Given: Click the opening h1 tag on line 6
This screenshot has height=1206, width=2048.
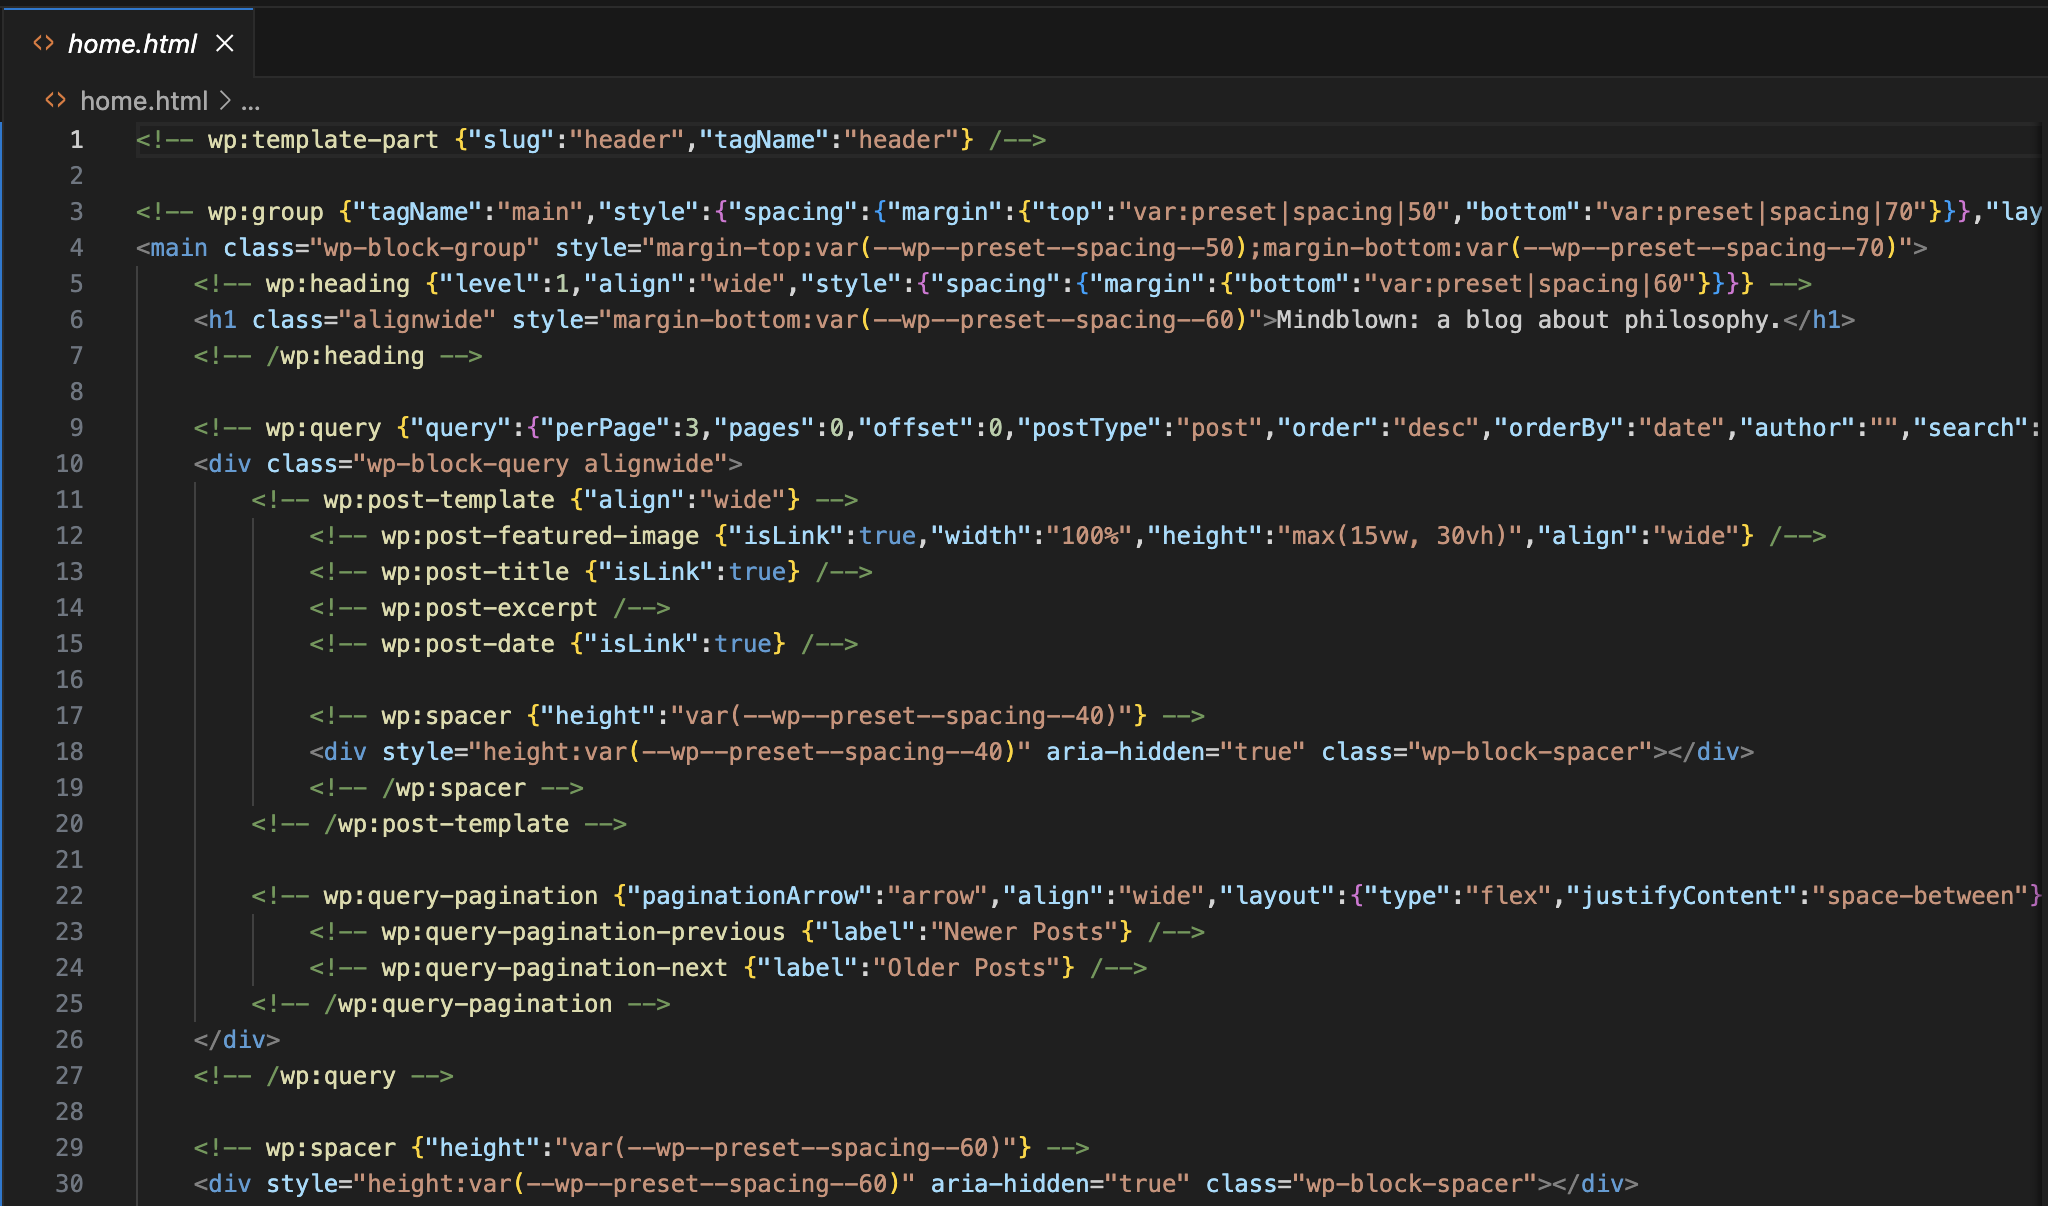Looking at the screenshot, I should tap(222, 320).
